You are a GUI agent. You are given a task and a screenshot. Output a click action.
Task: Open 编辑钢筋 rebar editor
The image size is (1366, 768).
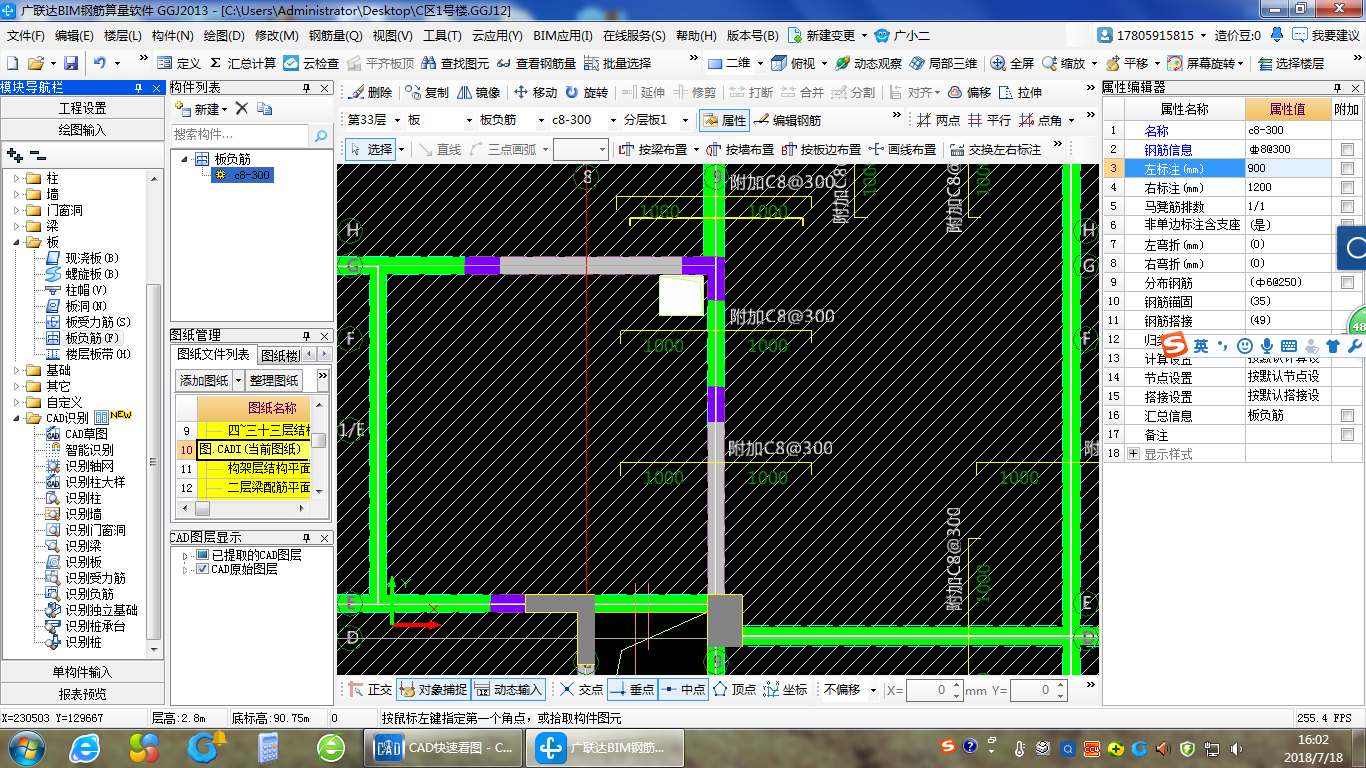[788, 120]
